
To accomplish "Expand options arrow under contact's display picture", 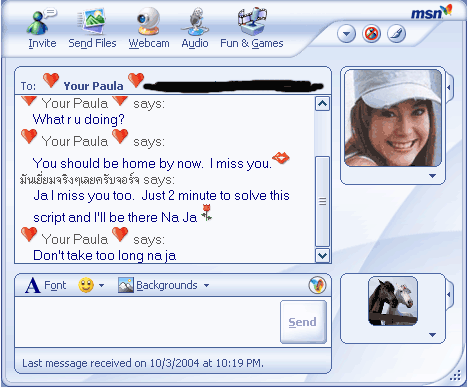I will [432, 176].
